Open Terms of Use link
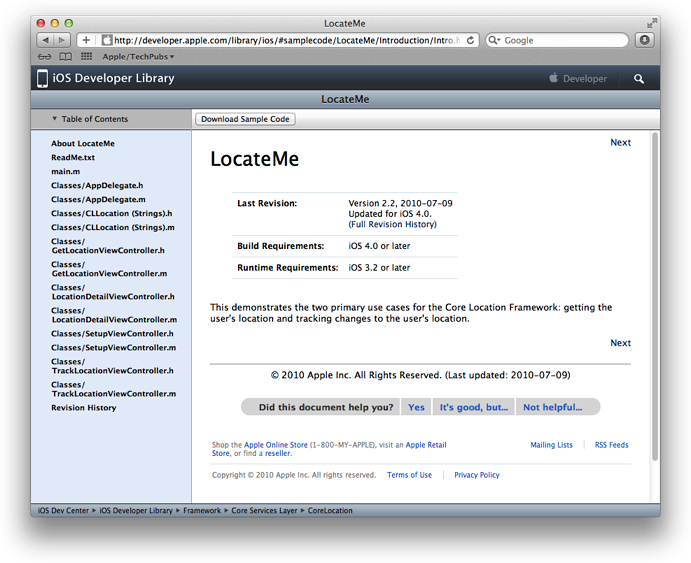The height and width of the screenshot is (563, 691). [409, 475]
